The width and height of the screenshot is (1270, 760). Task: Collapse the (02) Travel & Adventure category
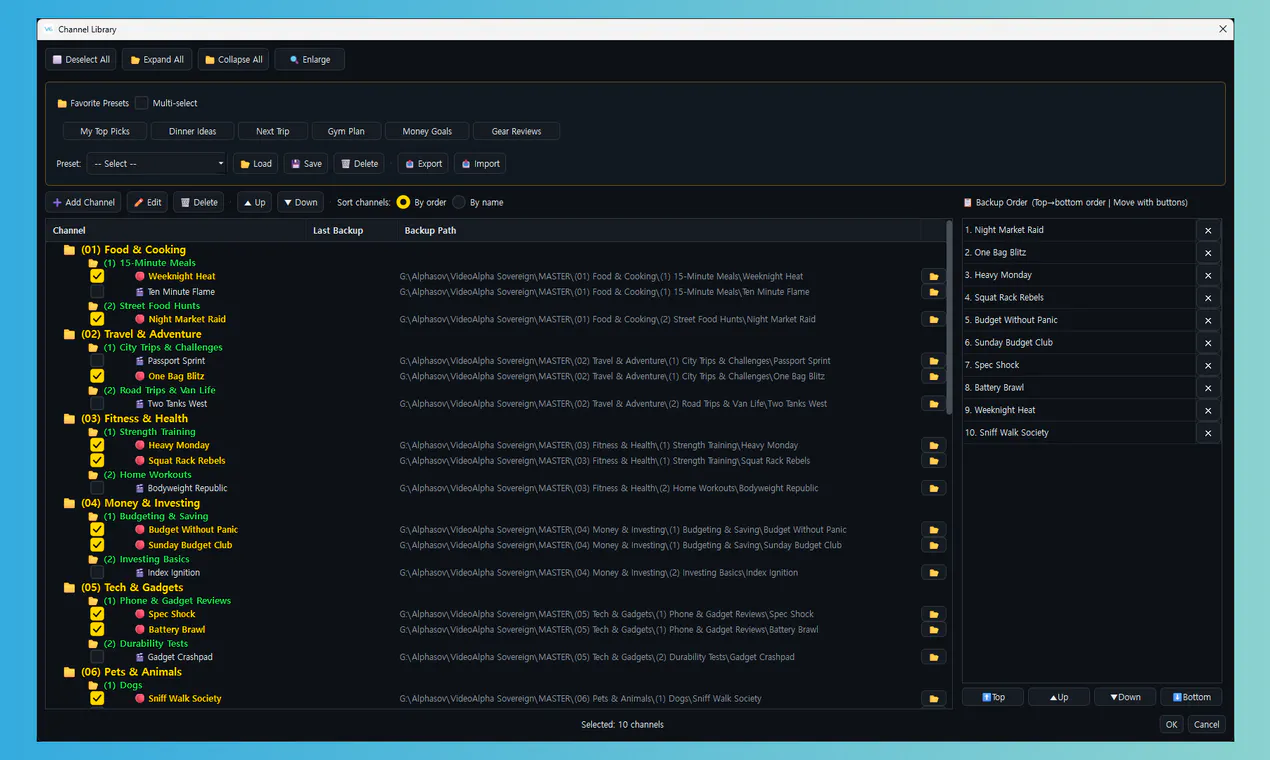(x=70, y=334)
